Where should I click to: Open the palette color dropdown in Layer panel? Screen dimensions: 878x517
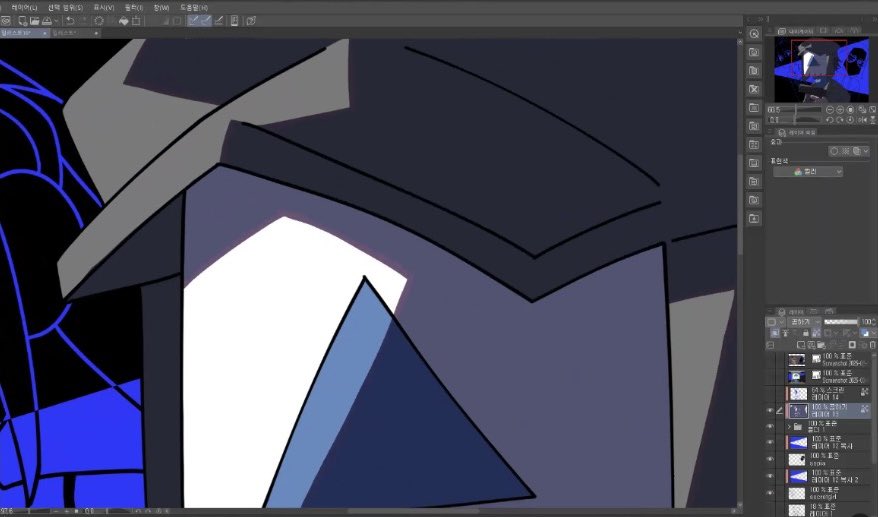[x=776, y=322]
